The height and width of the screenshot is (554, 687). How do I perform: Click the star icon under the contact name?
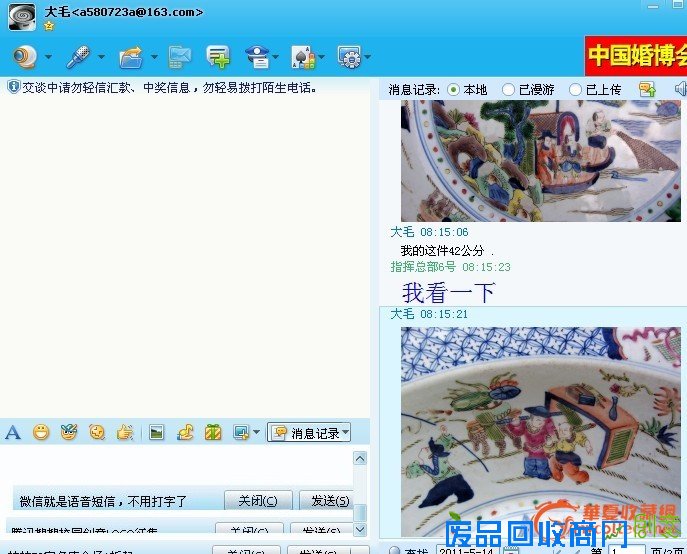coord(49,26)
